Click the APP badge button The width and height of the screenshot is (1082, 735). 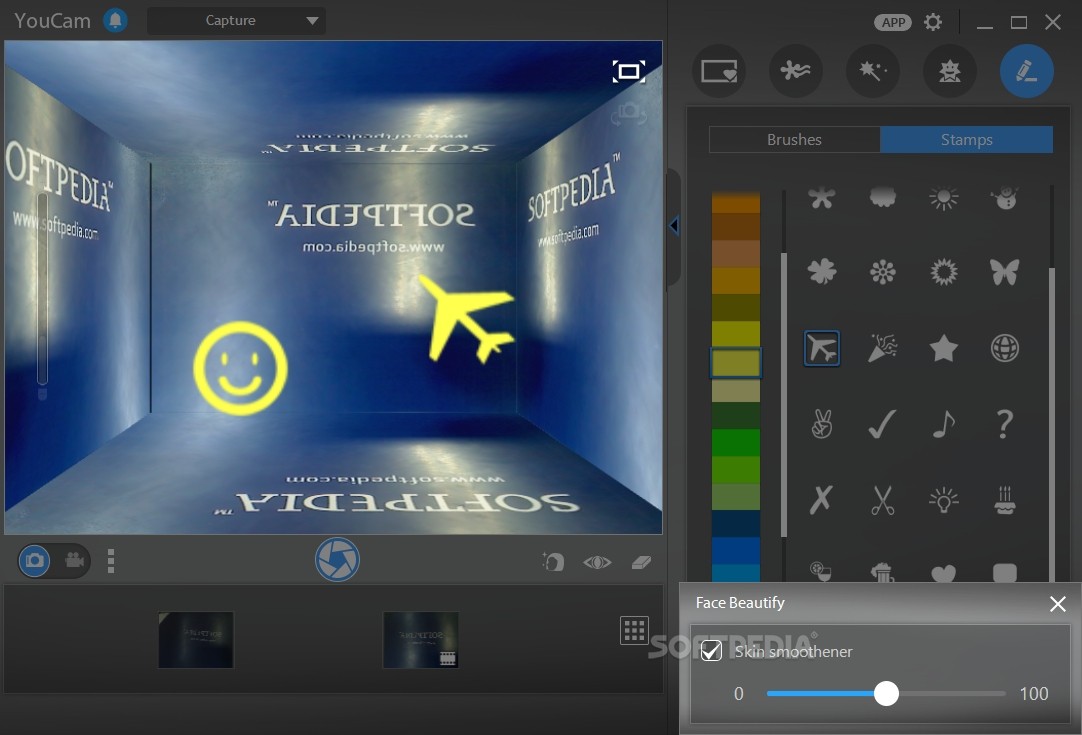[893, 22]
